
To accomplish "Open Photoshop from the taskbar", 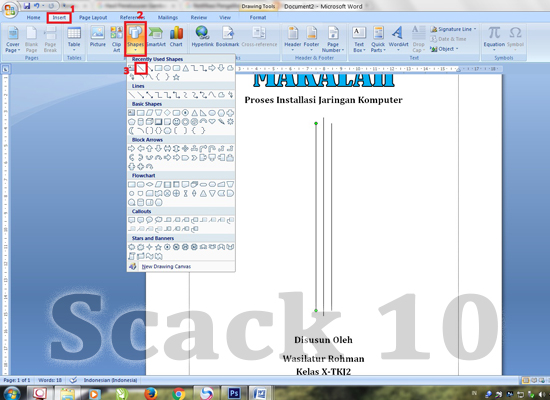I will (234, 393).
